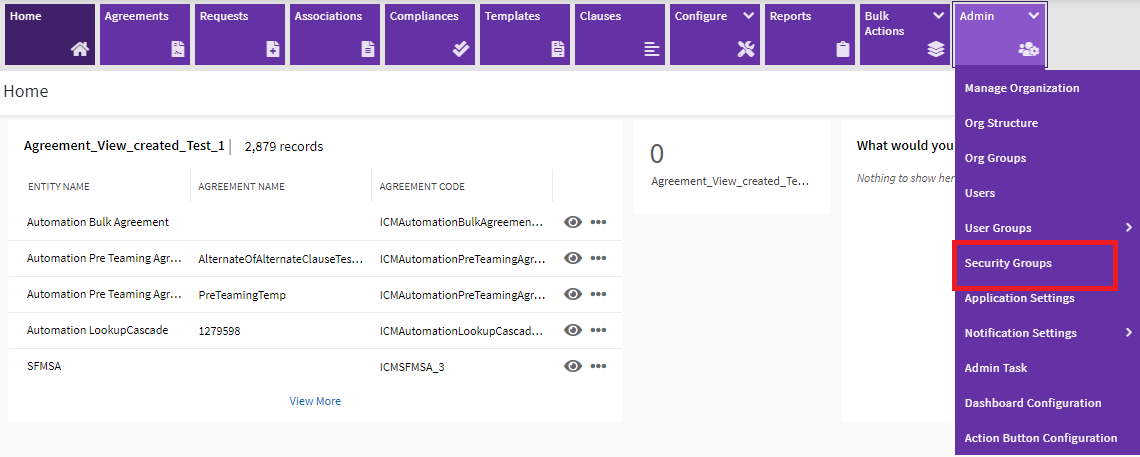Viewport: 1140px width, 457px height.
Task: Expand the Configure dropdown menu
Action: (x=748, y=17)
